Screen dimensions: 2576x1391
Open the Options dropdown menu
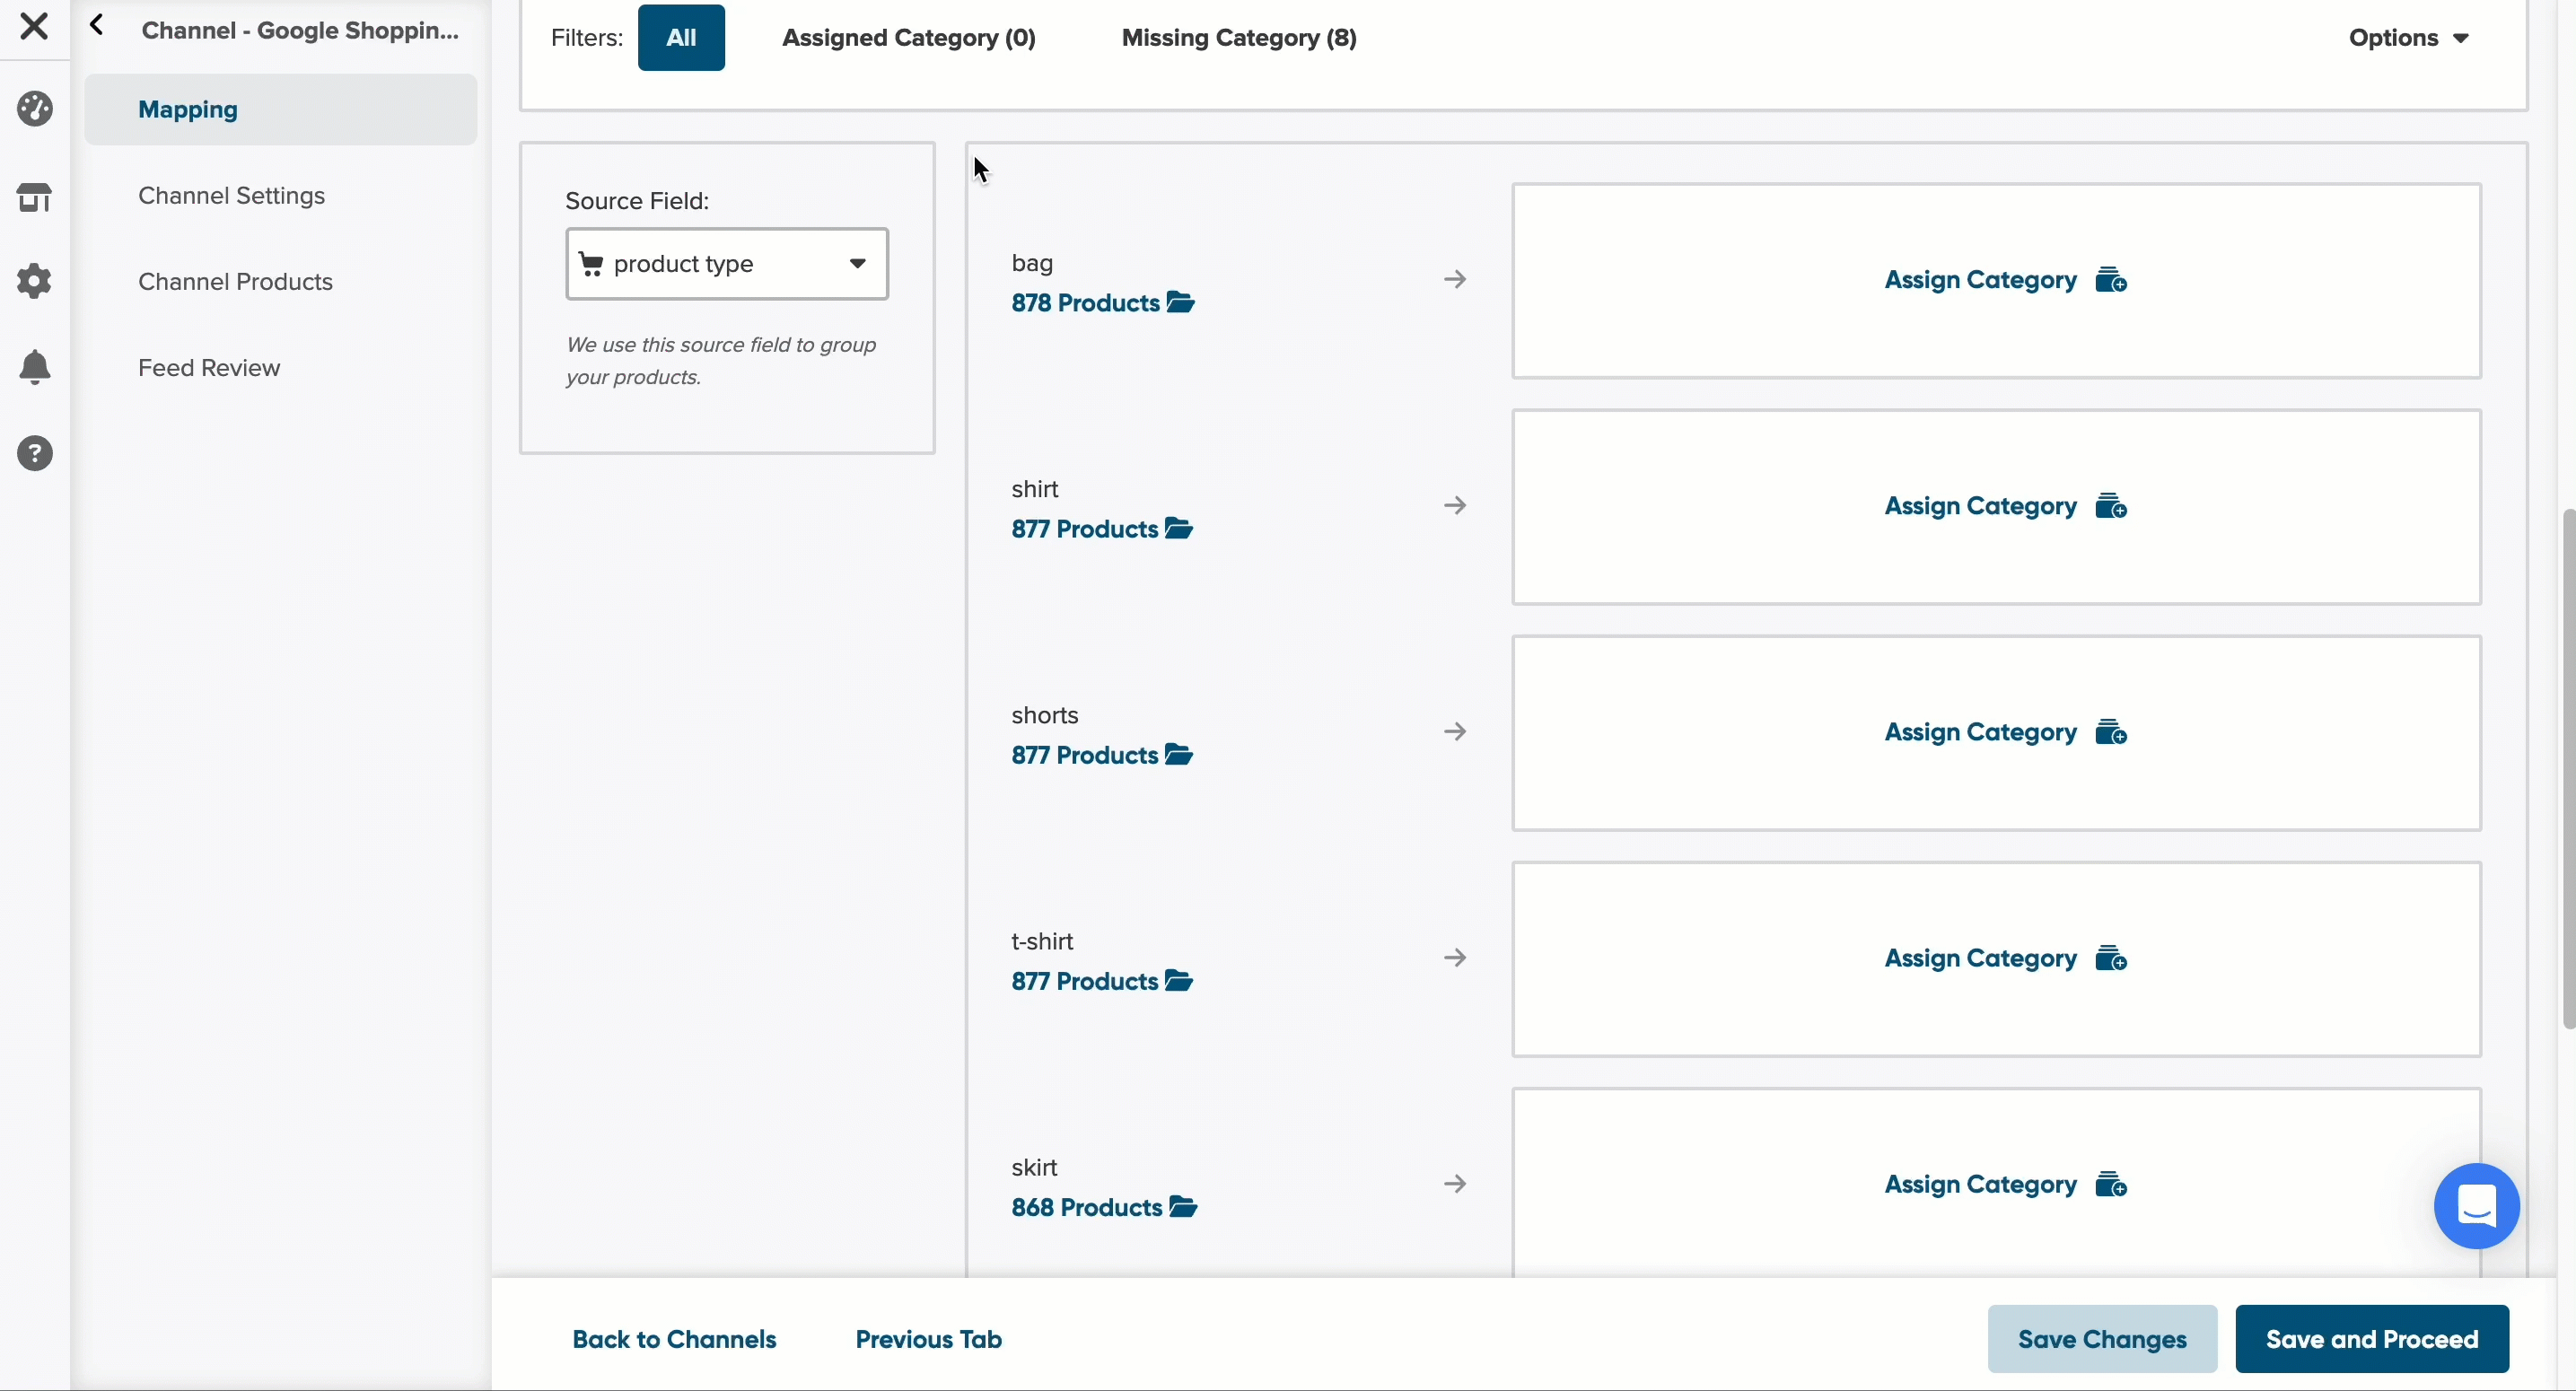tap(2408, 38)
